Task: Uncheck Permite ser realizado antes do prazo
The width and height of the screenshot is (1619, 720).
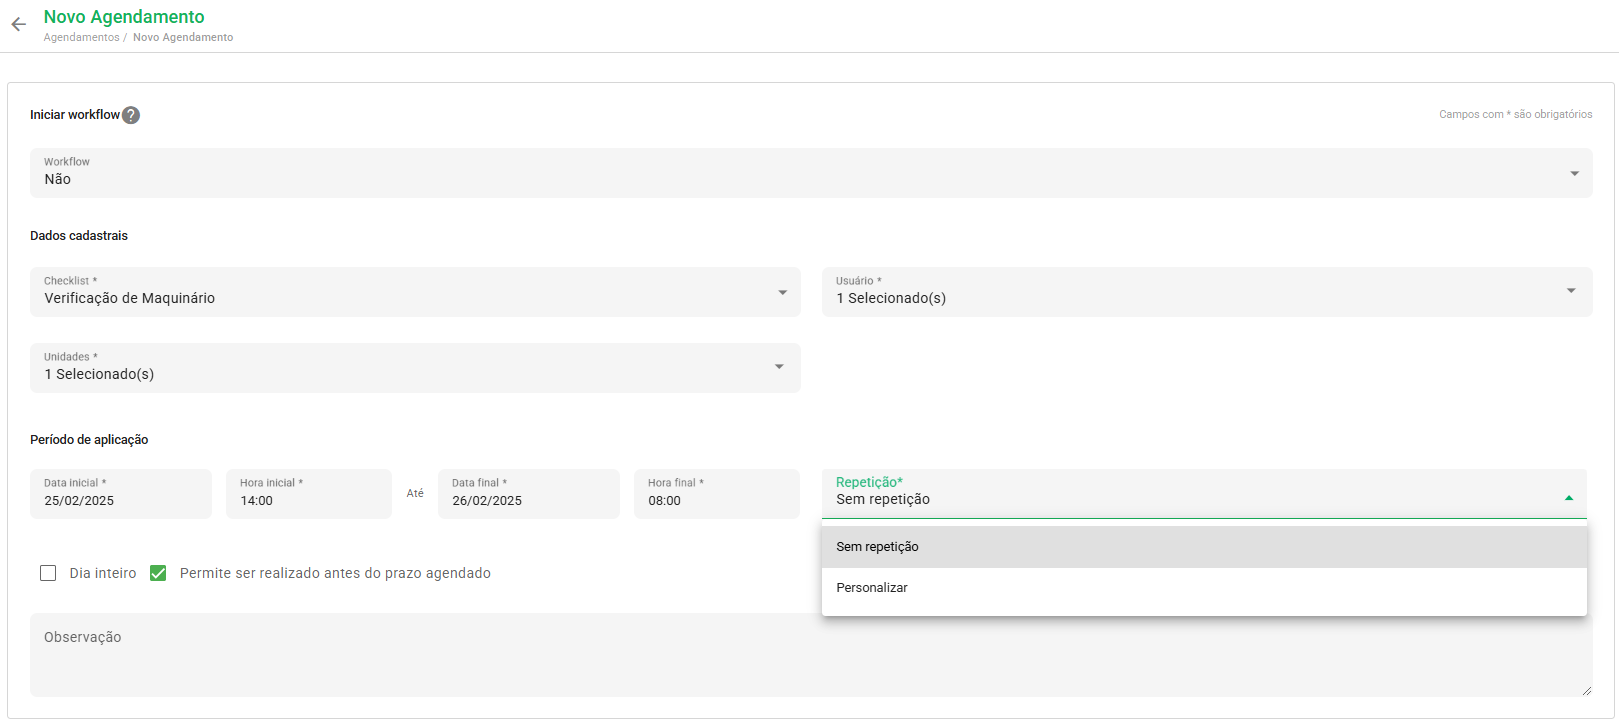Action: click(158, 573)
